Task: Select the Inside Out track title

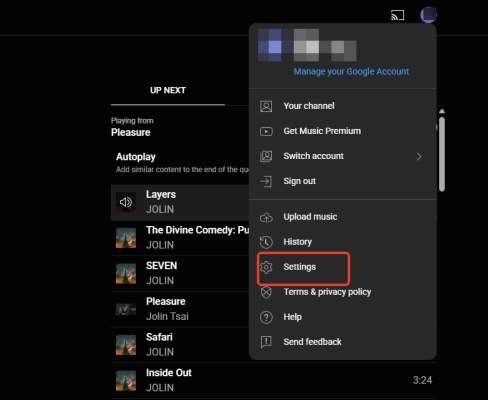Action: pyautogui.click(x=169, y=373)
